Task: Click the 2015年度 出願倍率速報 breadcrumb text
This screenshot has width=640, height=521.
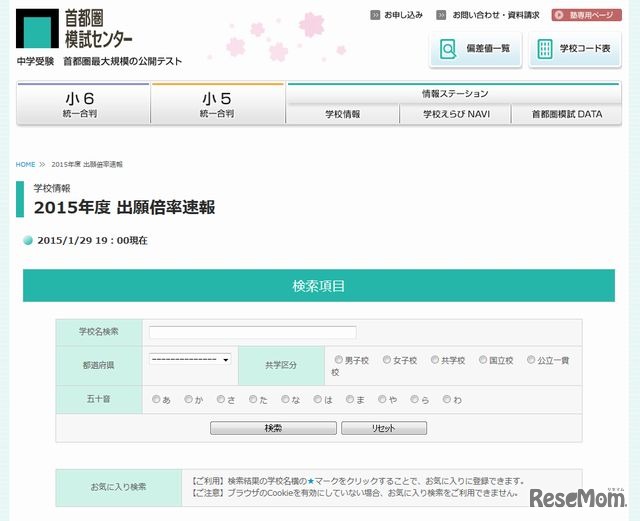Action: pos(87,164)
